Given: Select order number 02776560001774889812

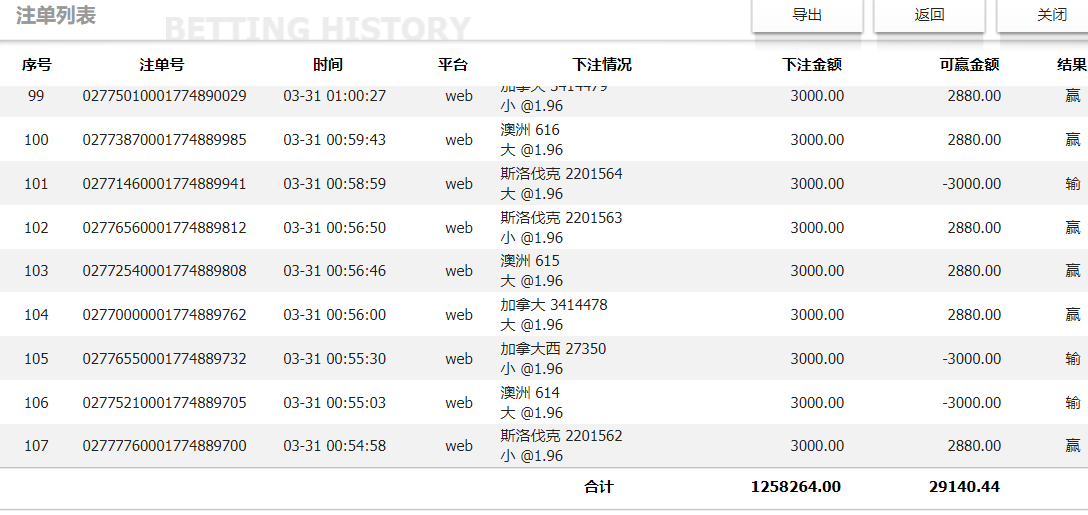Looking at the screenshot, I should [x=164, y=228].
